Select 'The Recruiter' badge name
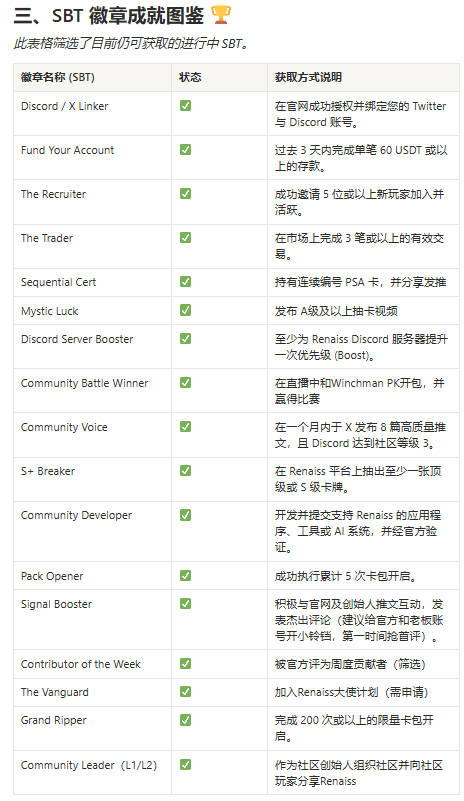464x801 pixels. 53,194
